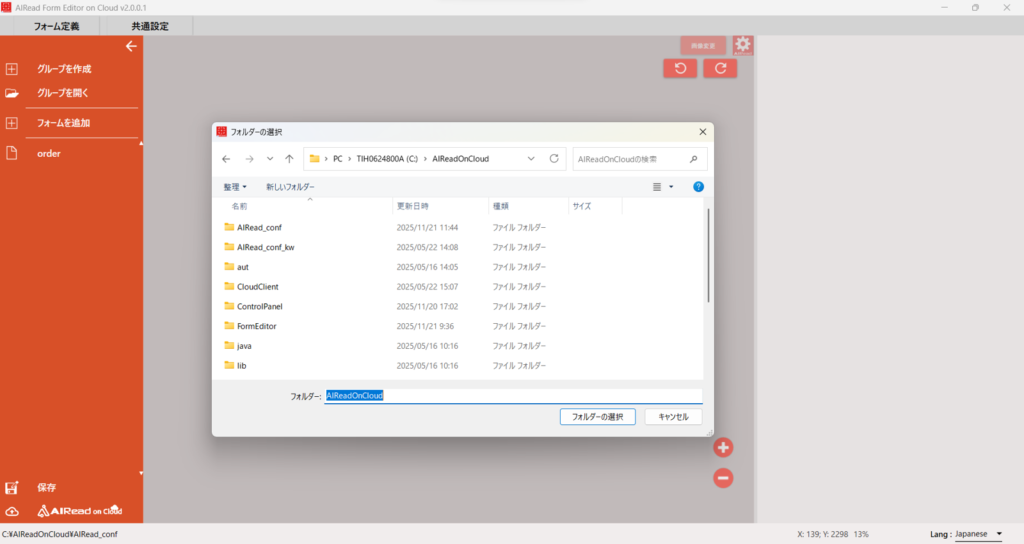Click the red plus zoom-in icon
The image size is (1024, 544).
pyautogui.click(x=724, y=448)
